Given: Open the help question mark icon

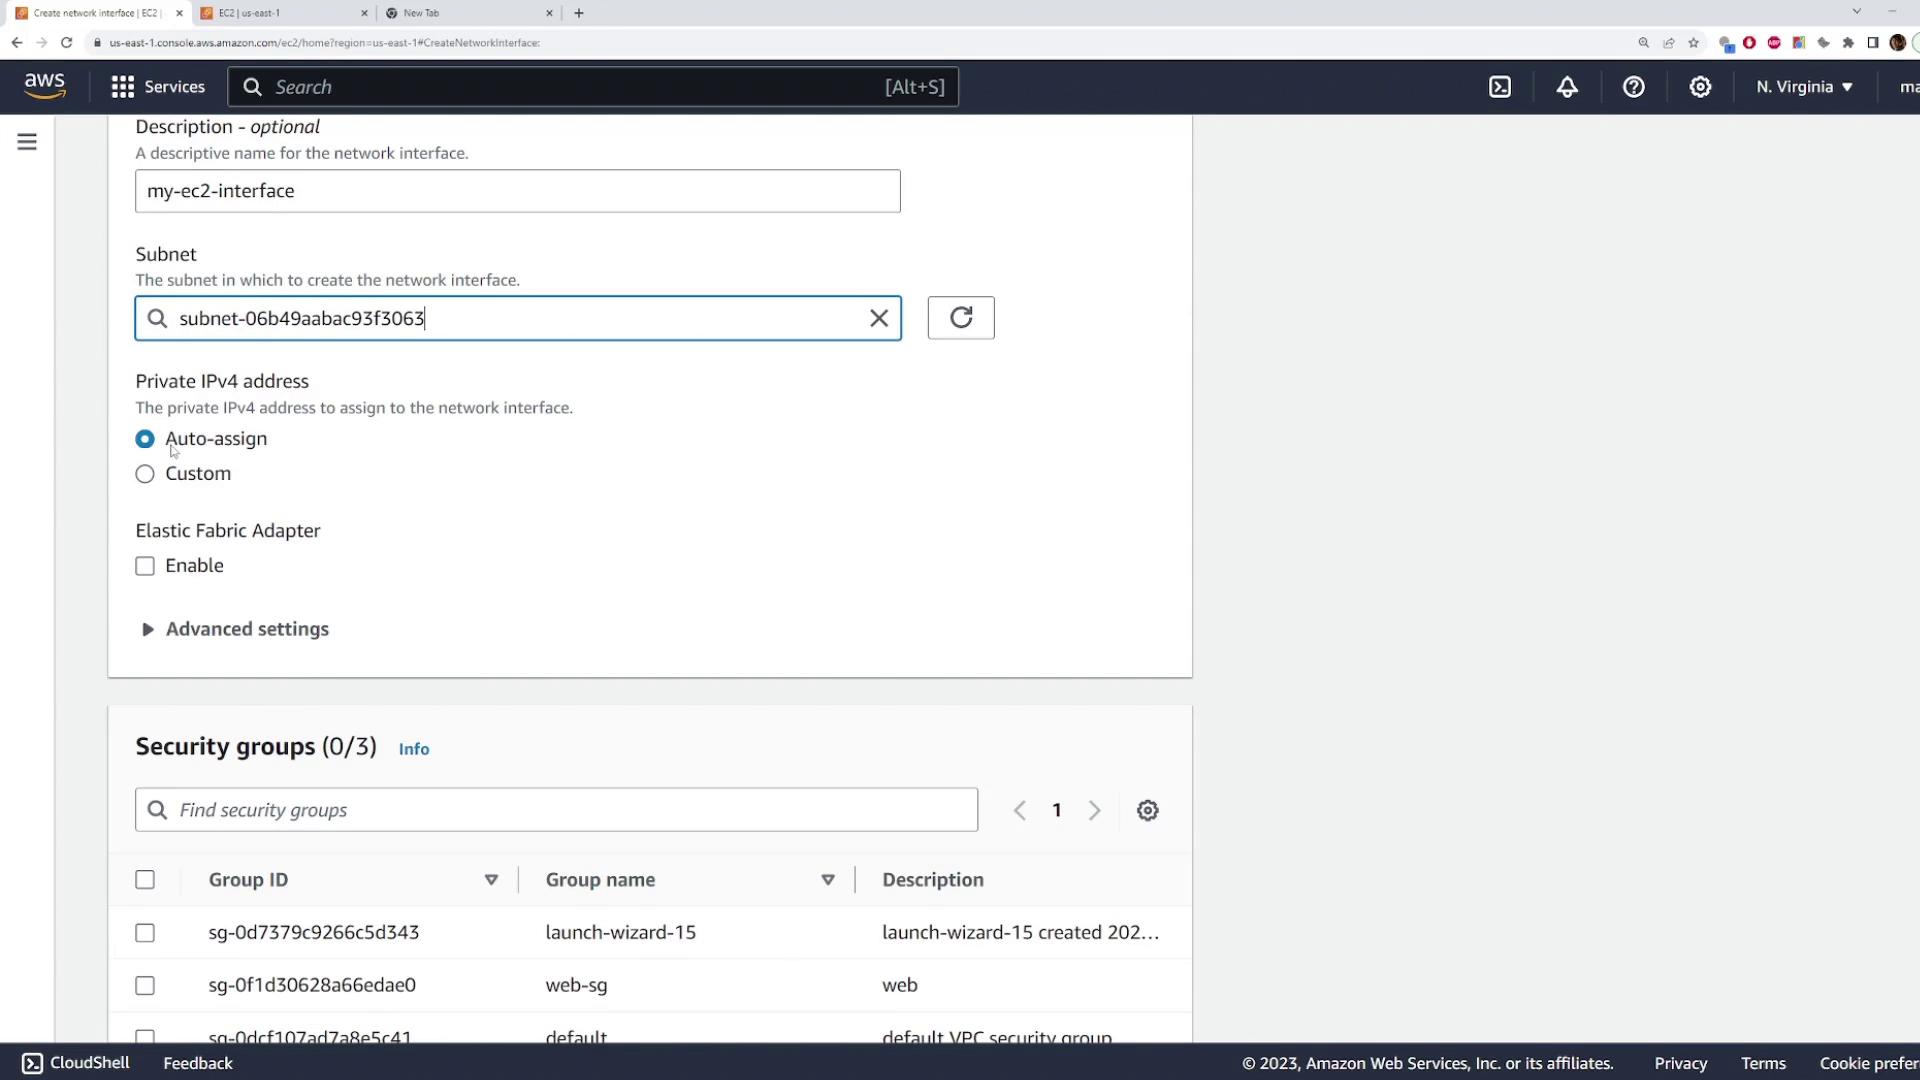Looking at the screenshot, I should tap(1634, 87).
